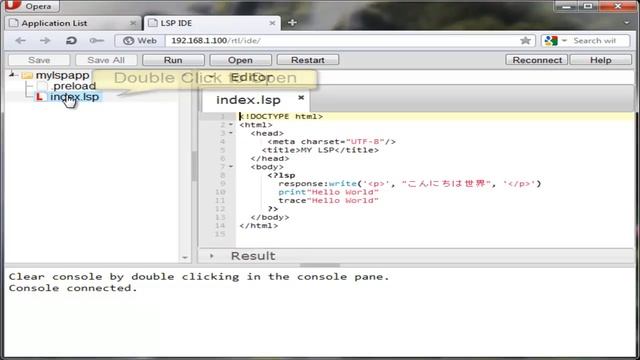Click line number 15 in the gutter
Viewport: 640px width, 360px height.
220,234
